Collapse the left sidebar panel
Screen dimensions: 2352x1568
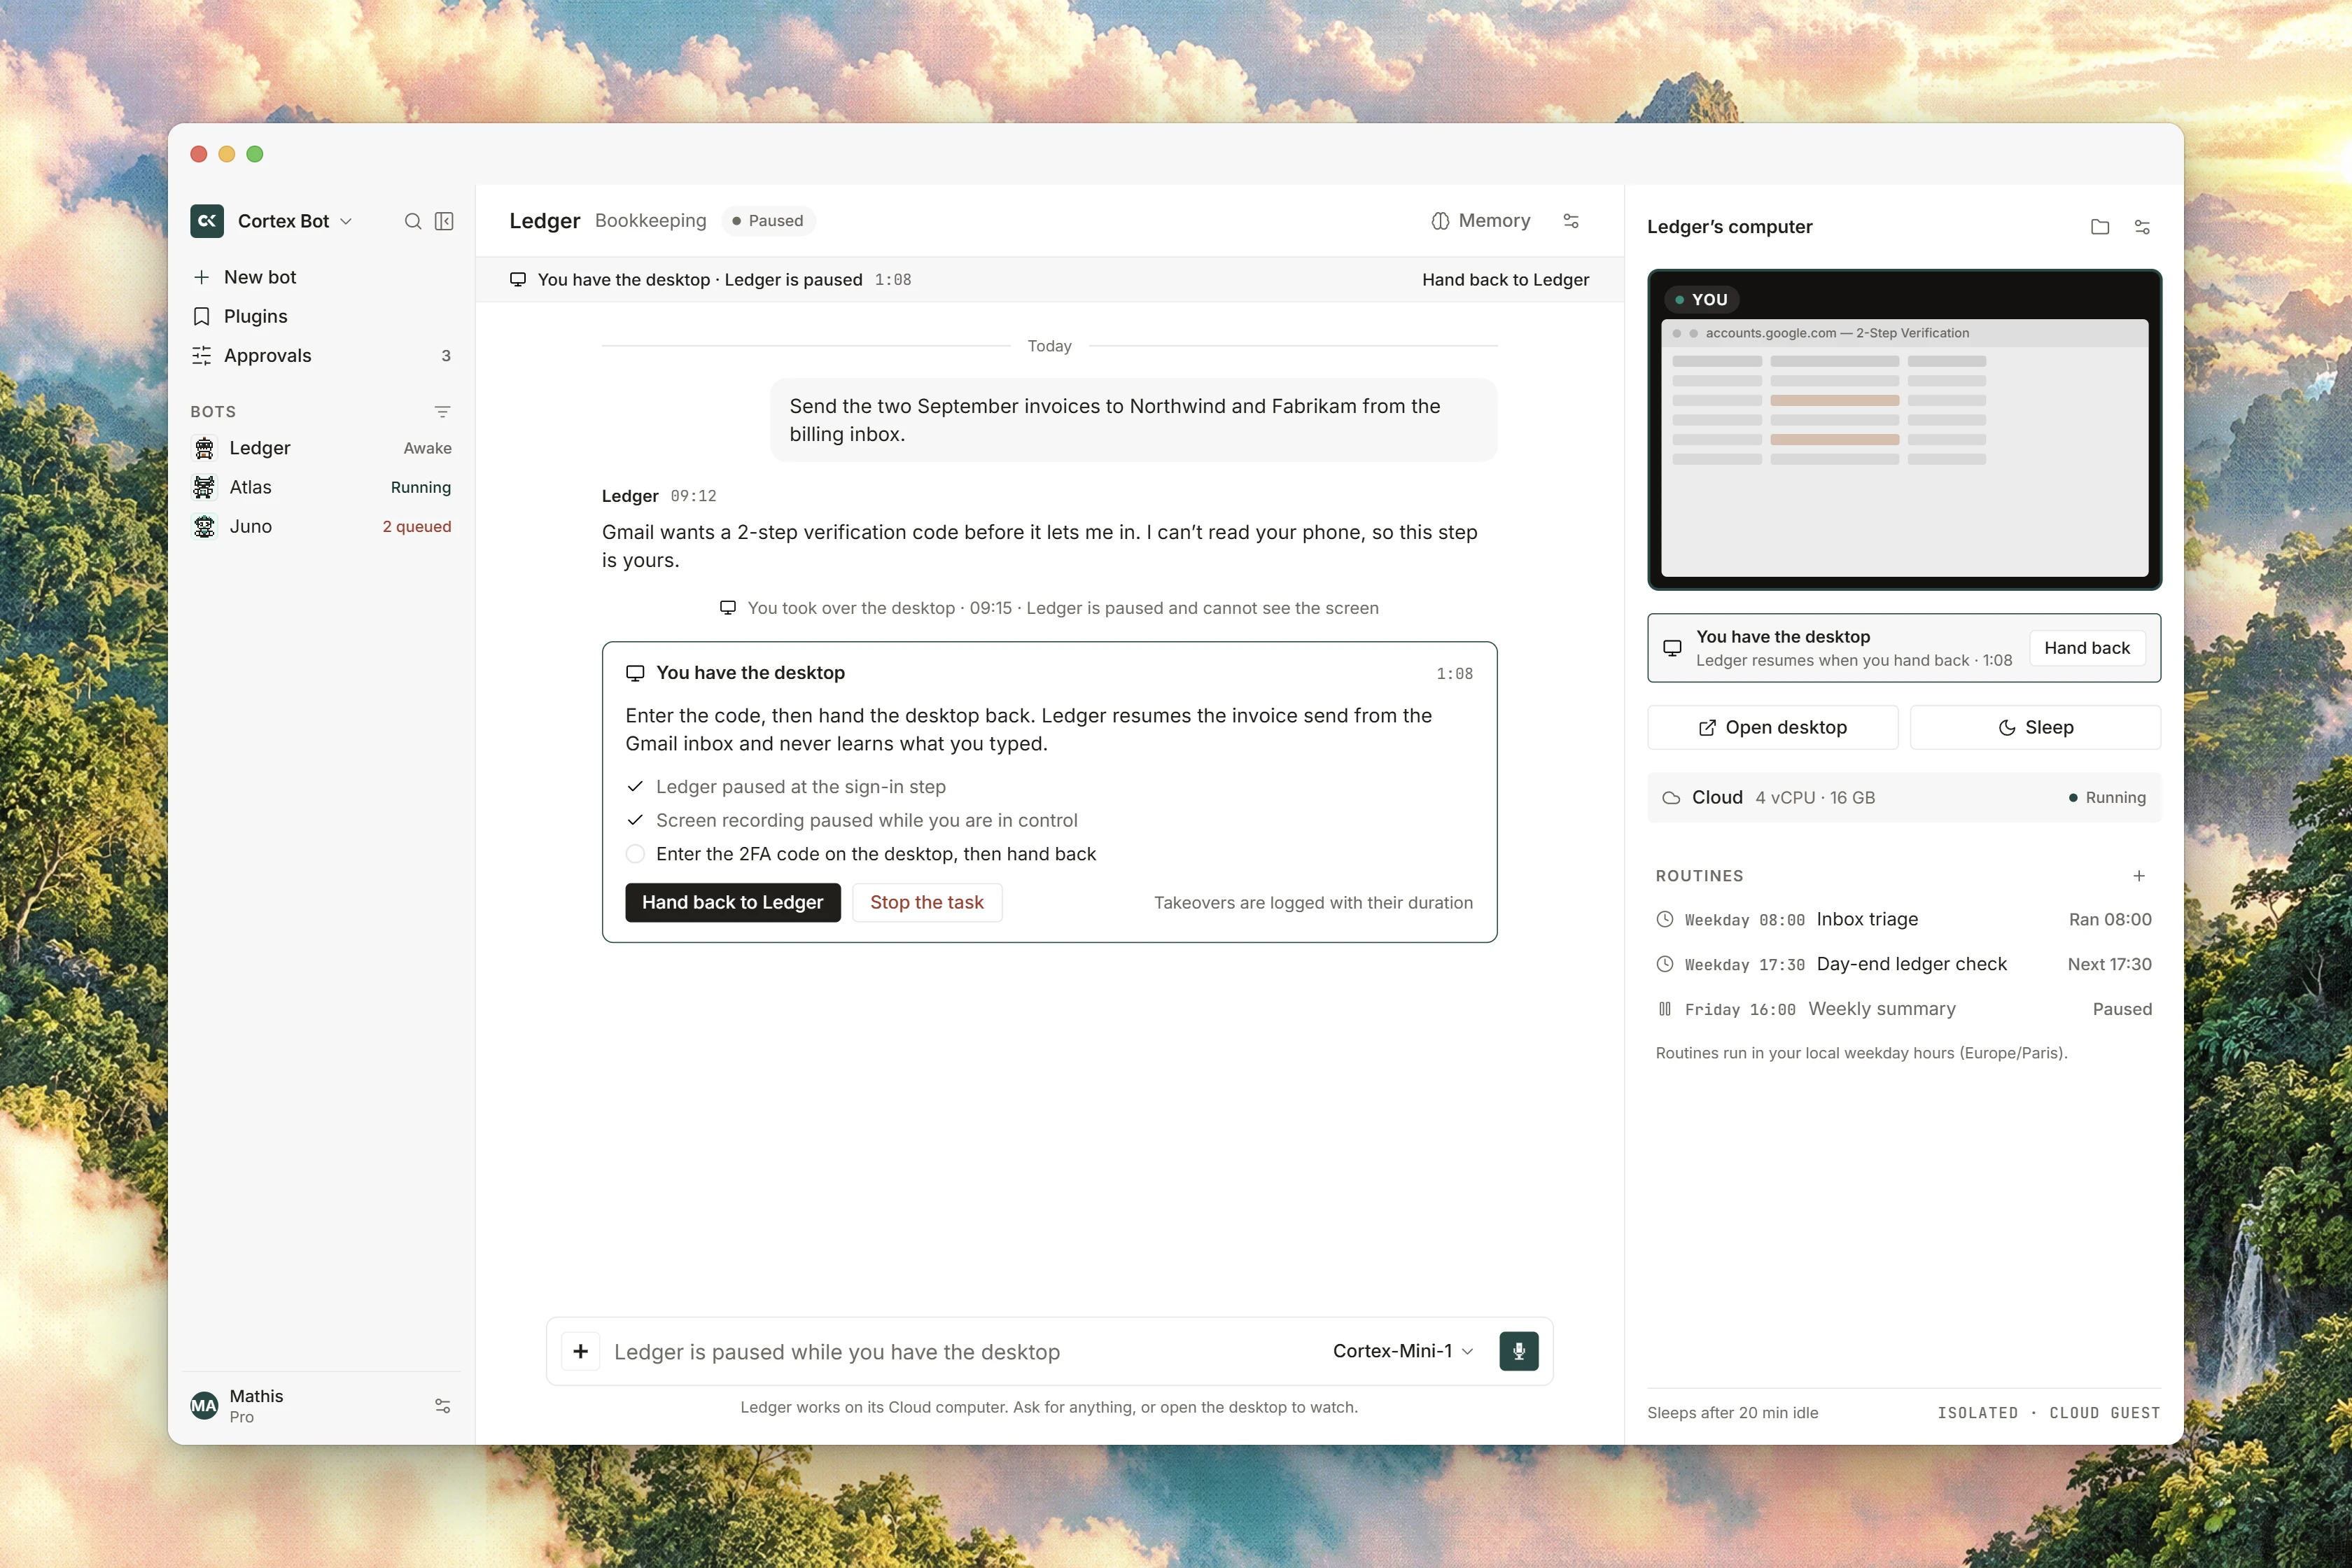coord(444,221)
